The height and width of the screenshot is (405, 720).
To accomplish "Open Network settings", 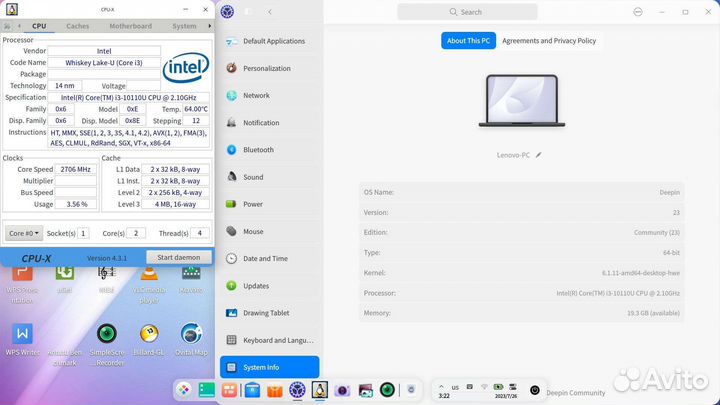I will (256, 96).
